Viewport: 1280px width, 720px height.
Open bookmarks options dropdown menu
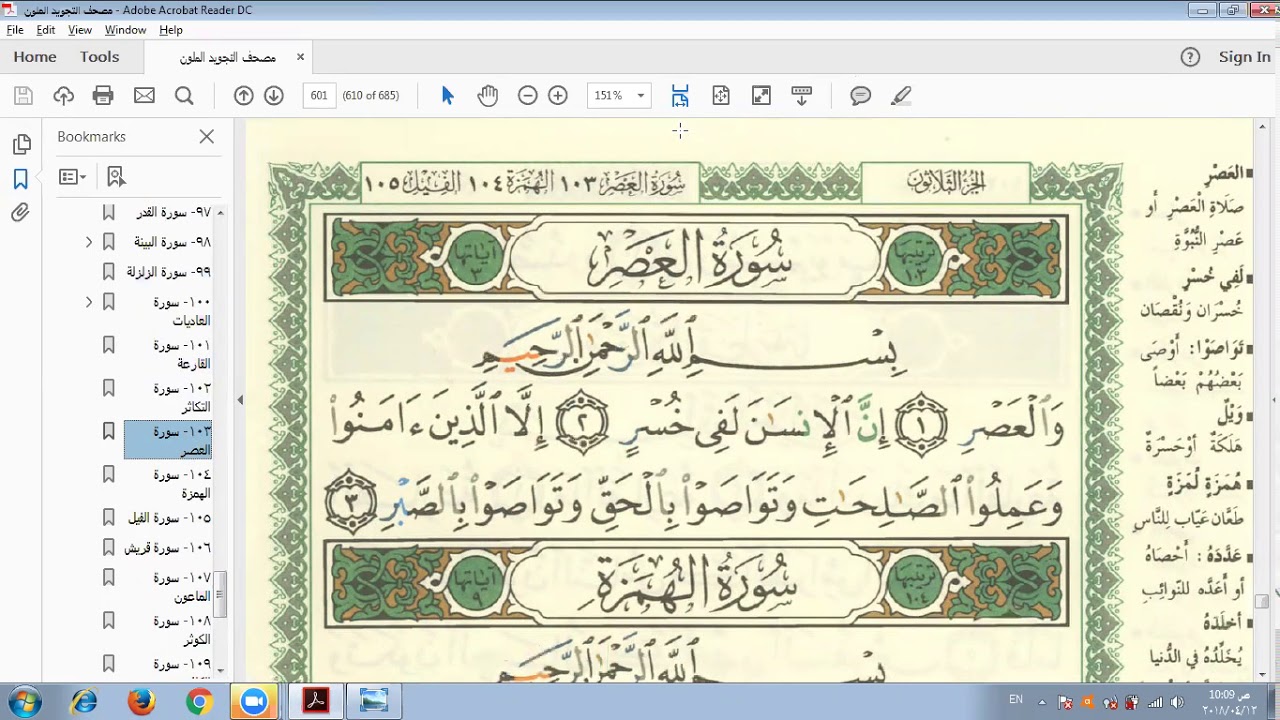click(72, 177)
